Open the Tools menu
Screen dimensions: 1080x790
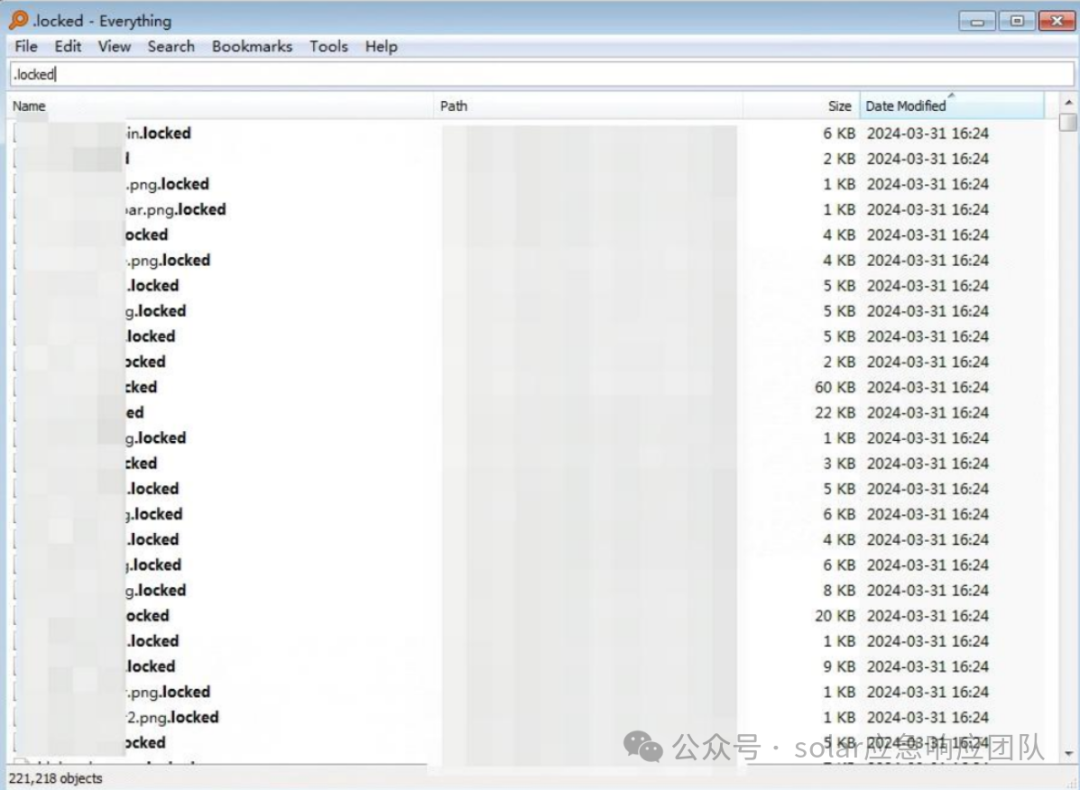(x=328, y=46)
